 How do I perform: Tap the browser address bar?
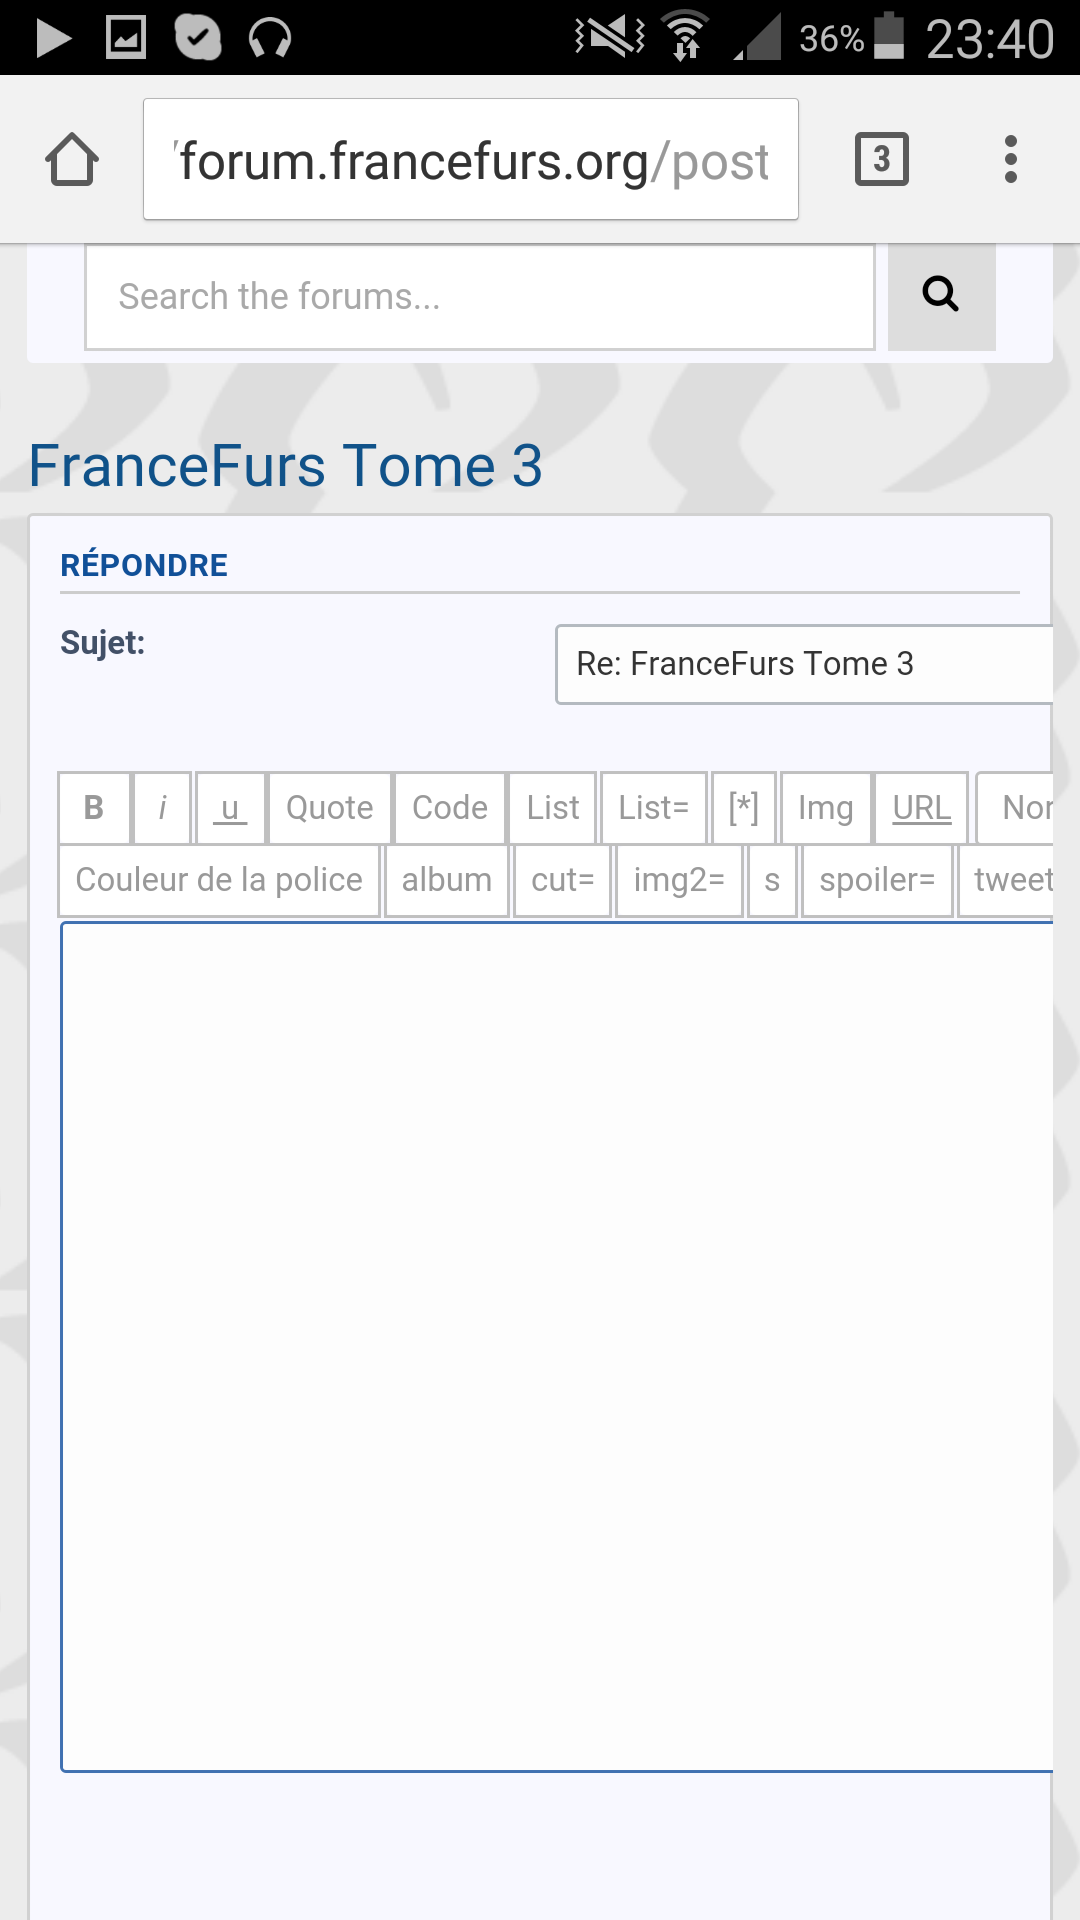click(470, 160)
